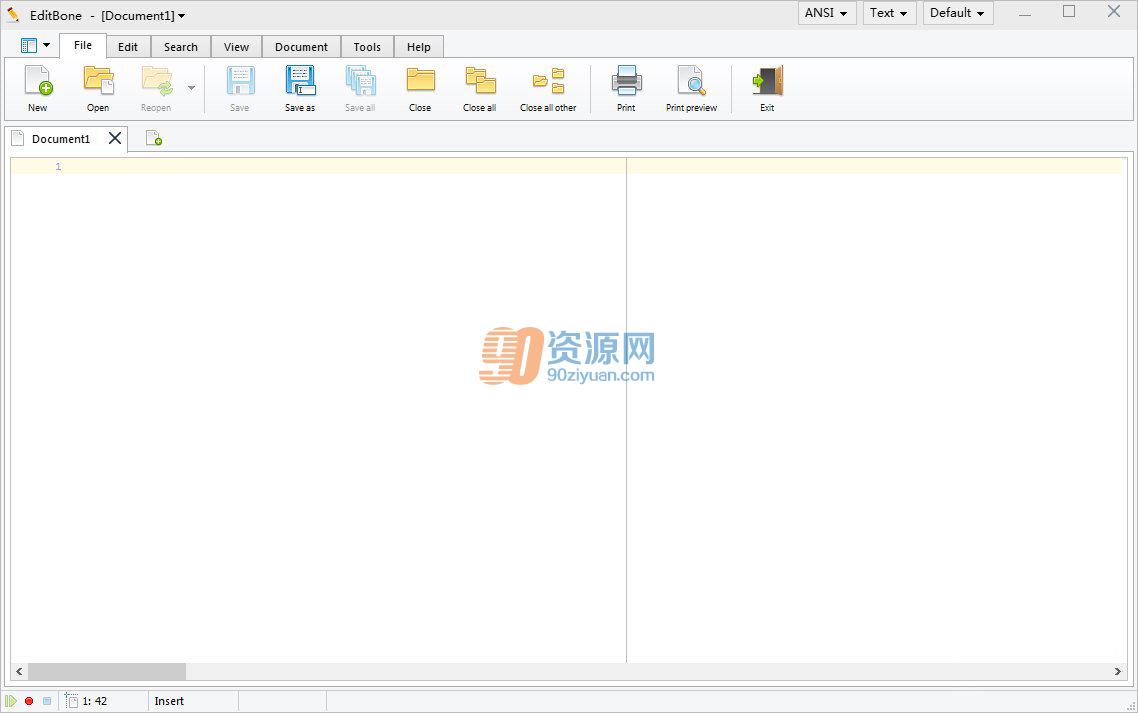Close the Document1 tab with X
The image size is (1138, 713).
point(115,138)
